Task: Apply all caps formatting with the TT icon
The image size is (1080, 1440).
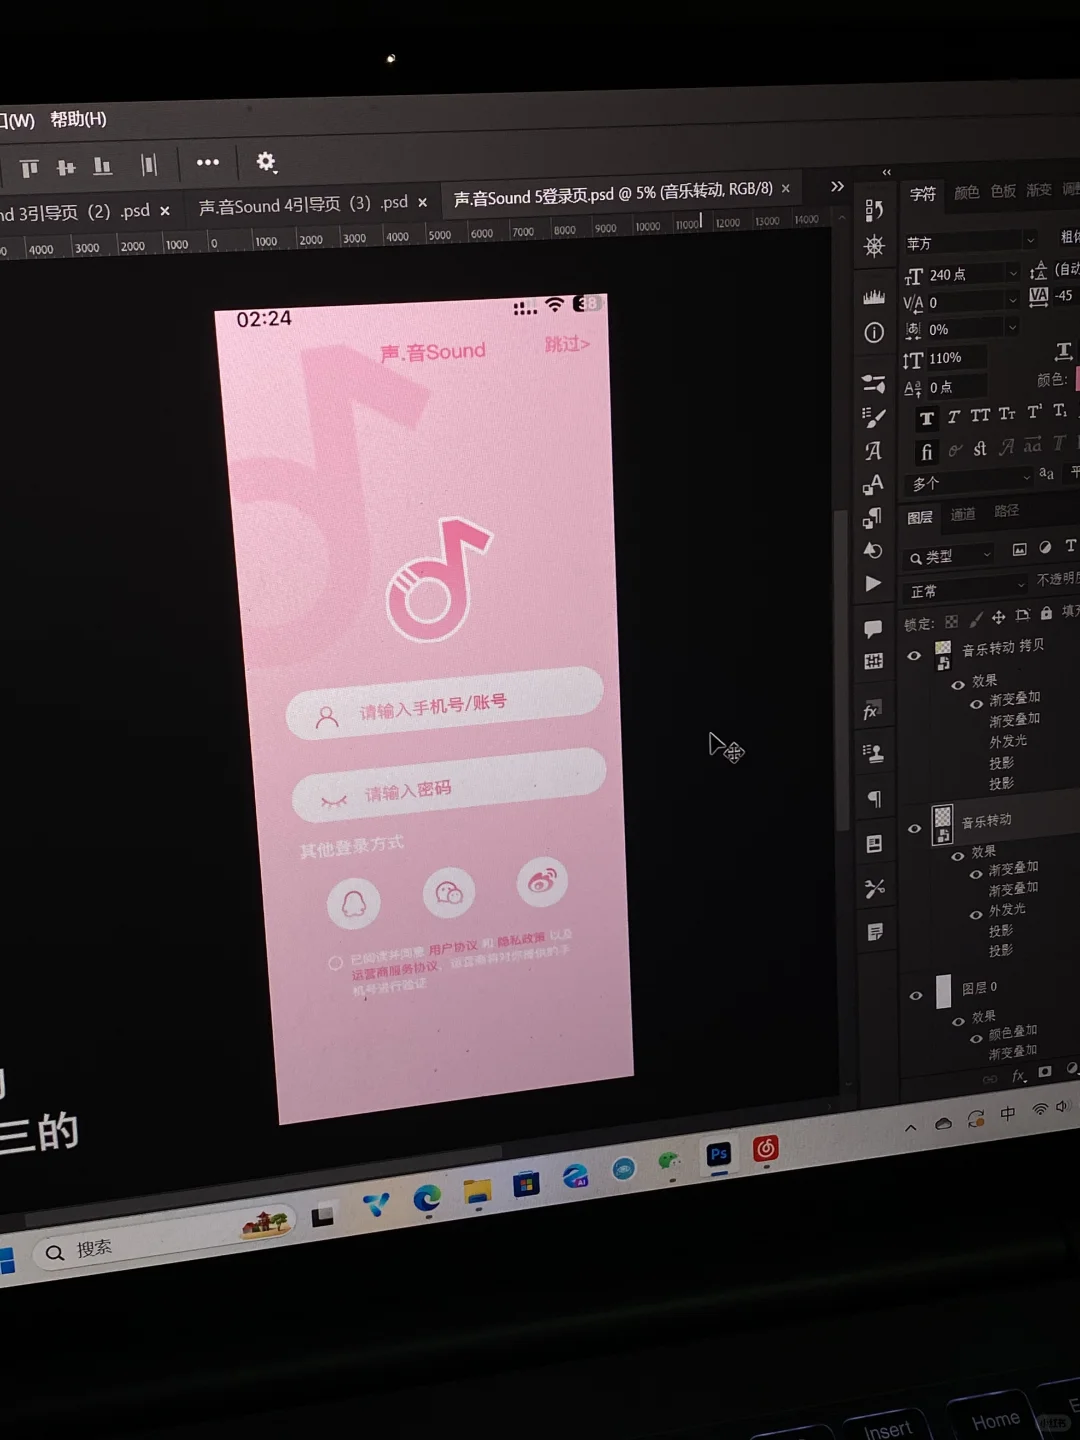Action: click(x=981, y=416)
